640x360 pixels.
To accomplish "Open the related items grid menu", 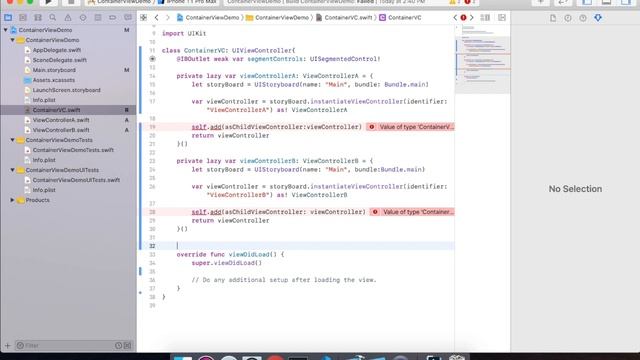I will [143, 18].
